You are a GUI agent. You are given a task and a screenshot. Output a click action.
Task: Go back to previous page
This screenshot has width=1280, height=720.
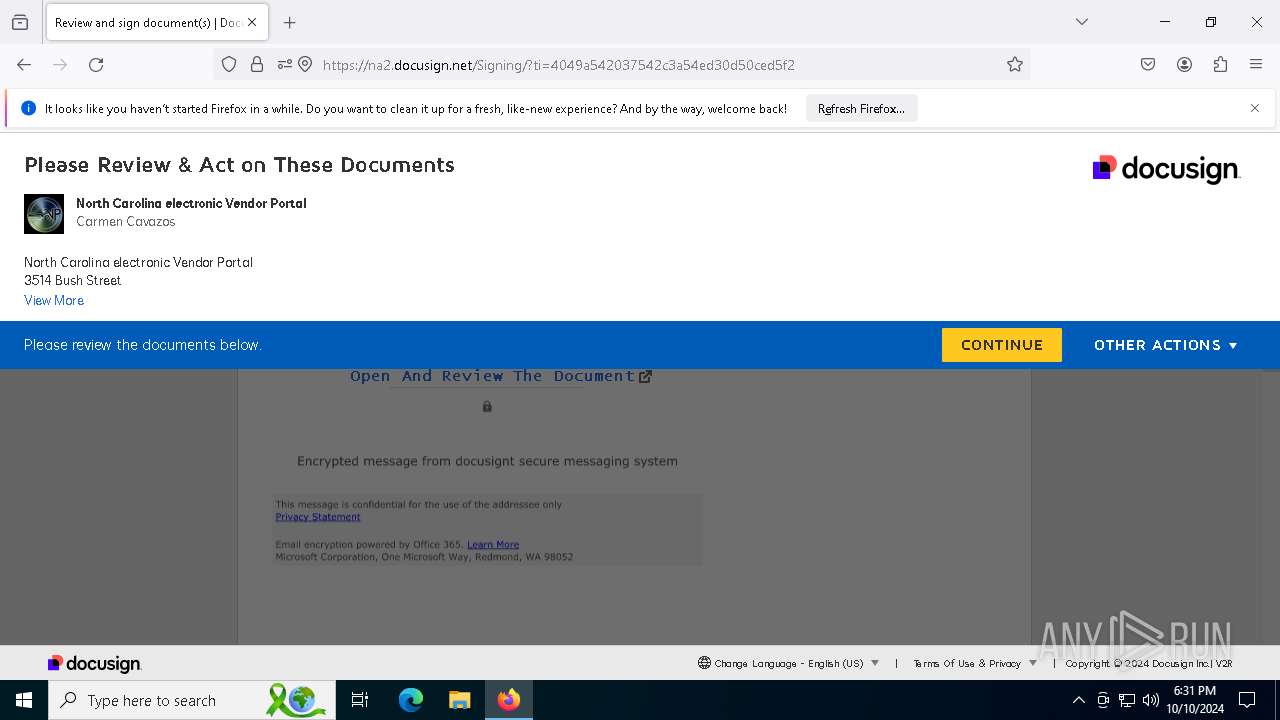click(24, 65)
